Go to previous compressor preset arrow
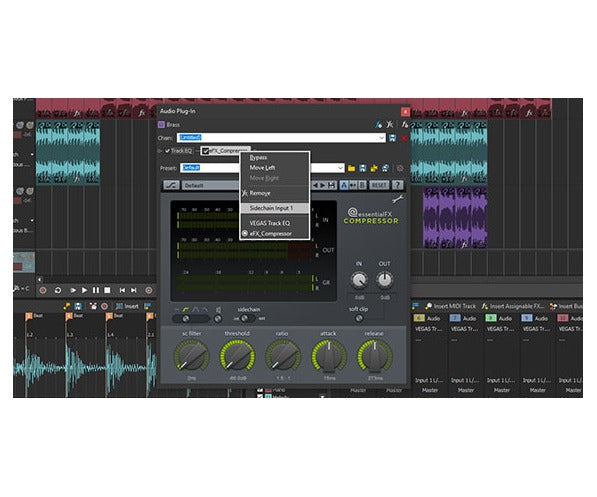The image size is (597, 497). point(315,185)
